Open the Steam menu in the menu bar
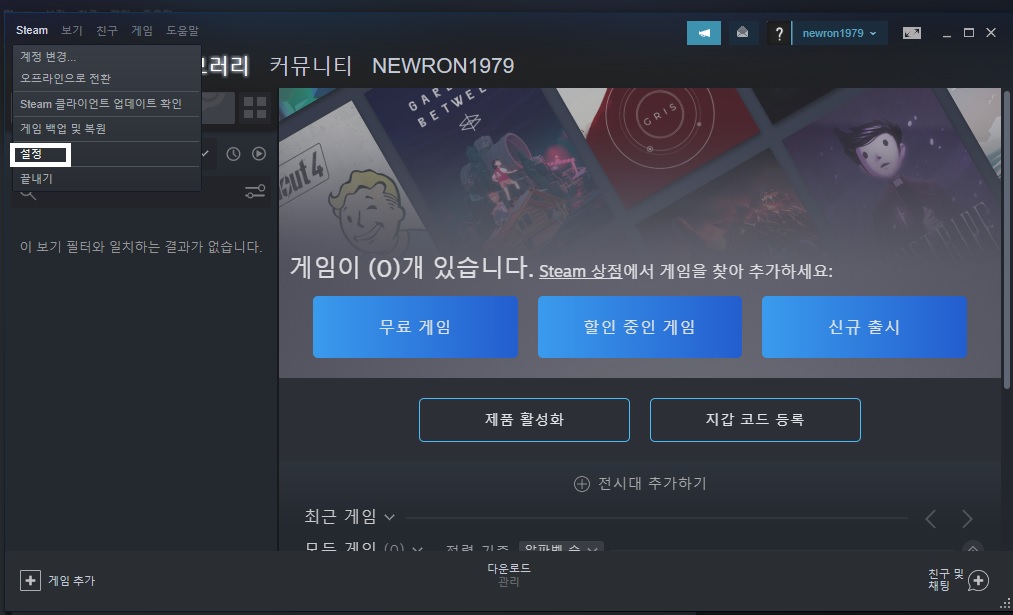Viewport: 1013px width, 615px height. pyautogui.click(x=32, y=30)
